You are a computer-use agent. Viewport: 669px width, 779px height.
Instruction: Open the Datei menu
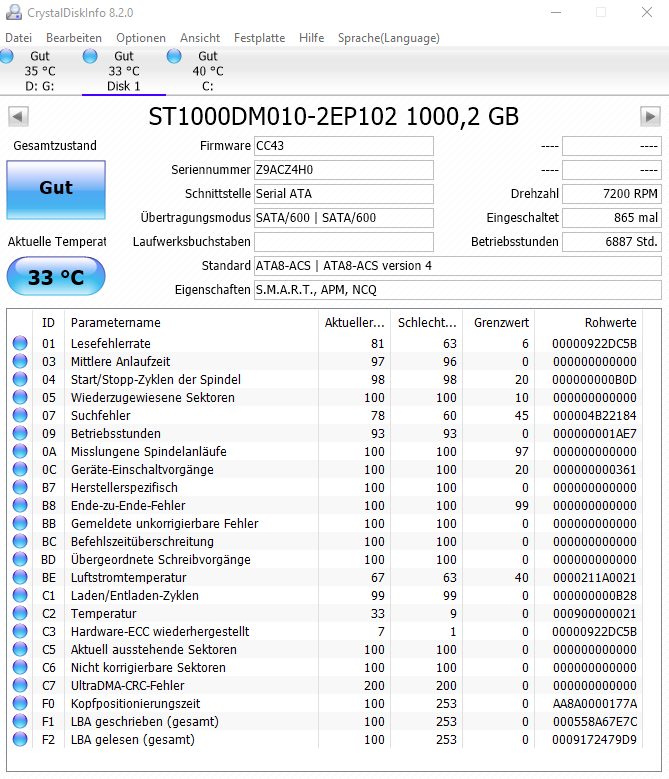(18, 38)
